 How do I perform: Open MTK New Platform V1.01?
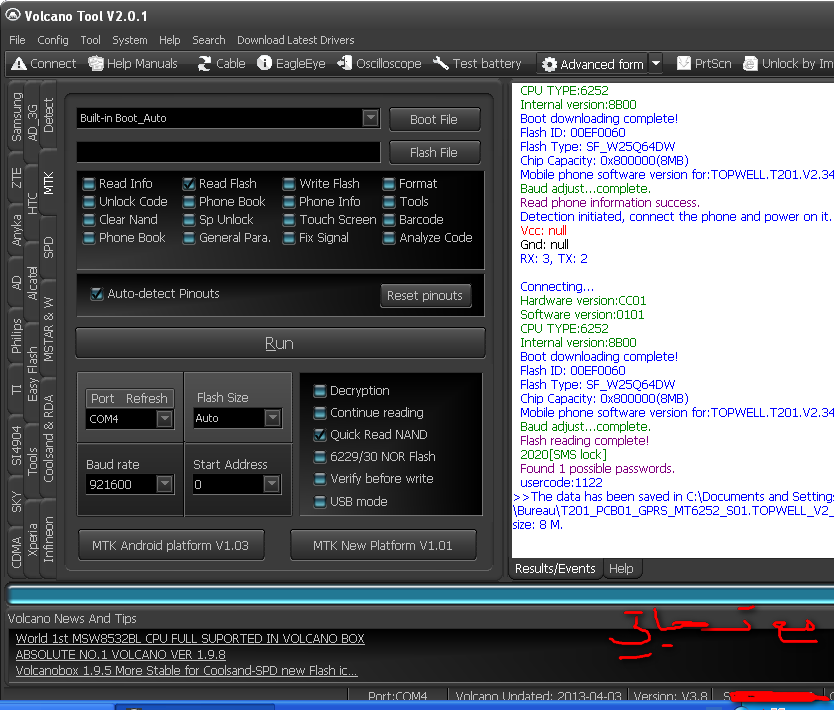pos(382,545)
